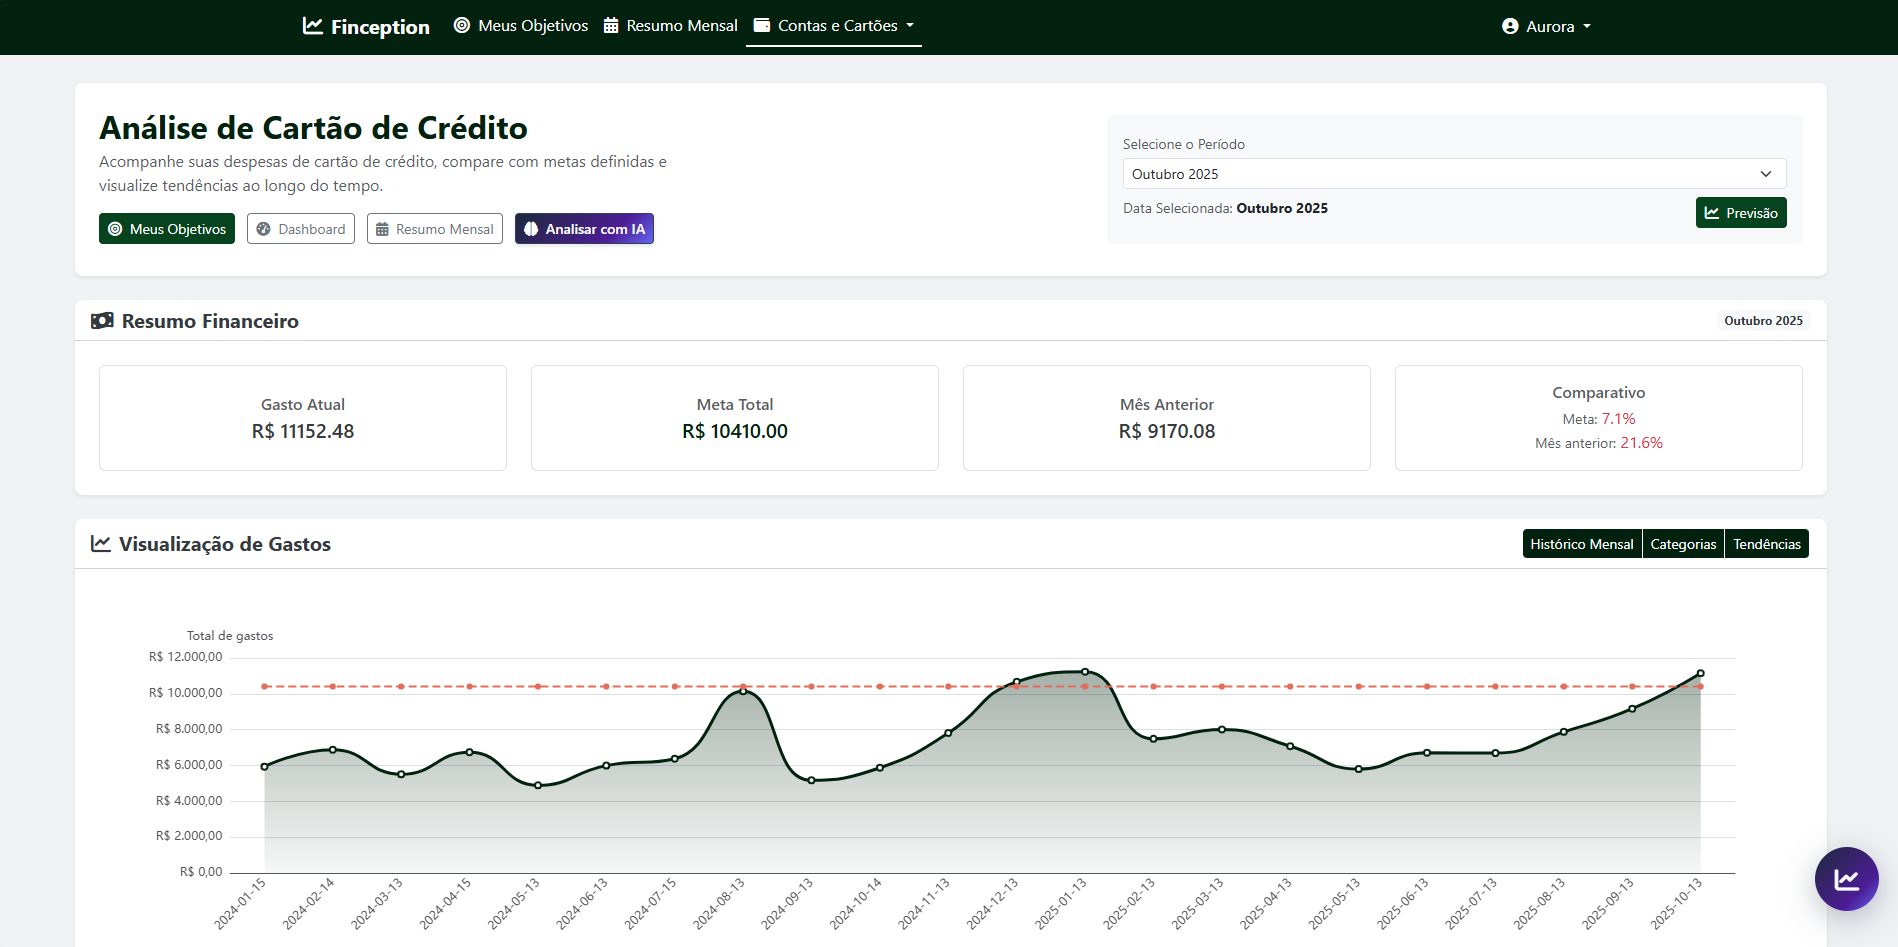Expand the Contas e Cartões menu
The image size is (1898, 947).
(833, 25)
